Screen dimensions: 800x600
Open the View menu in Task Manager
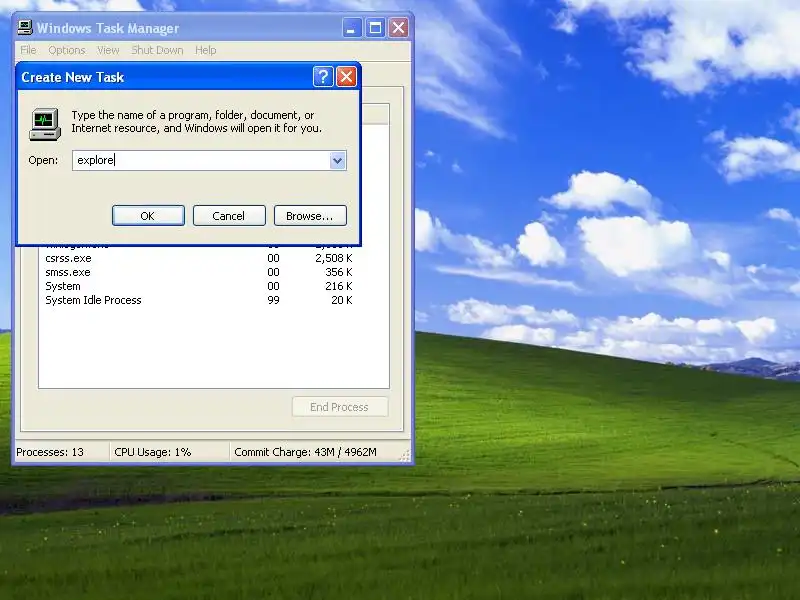(x=108, y=50)
